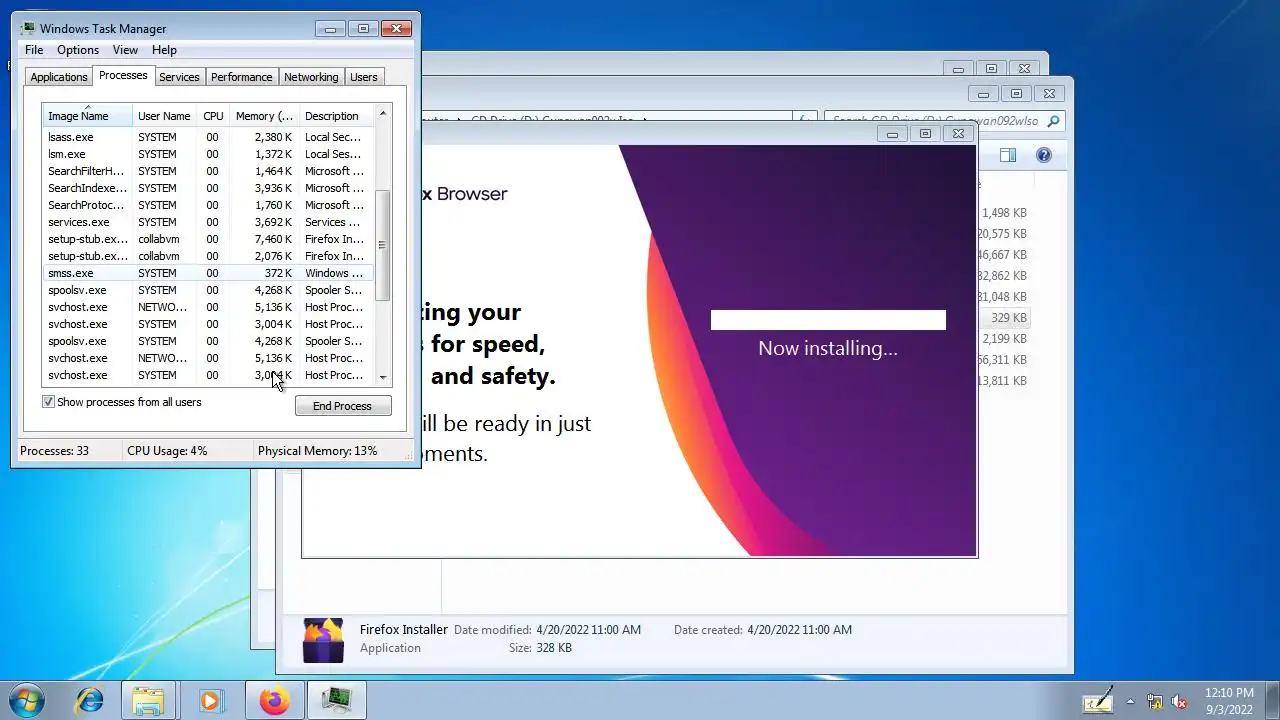Uncheck Show processes from all users

click(x=48, y=402)
